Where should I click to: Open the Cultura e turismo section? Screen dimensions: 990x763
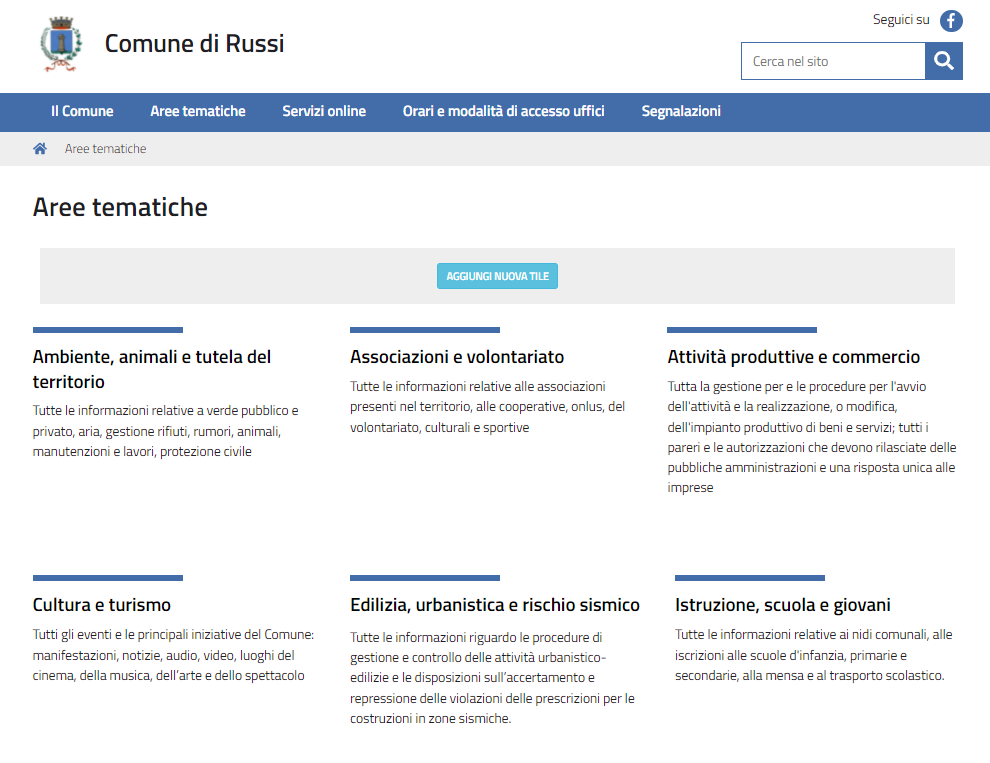(102, 605)
